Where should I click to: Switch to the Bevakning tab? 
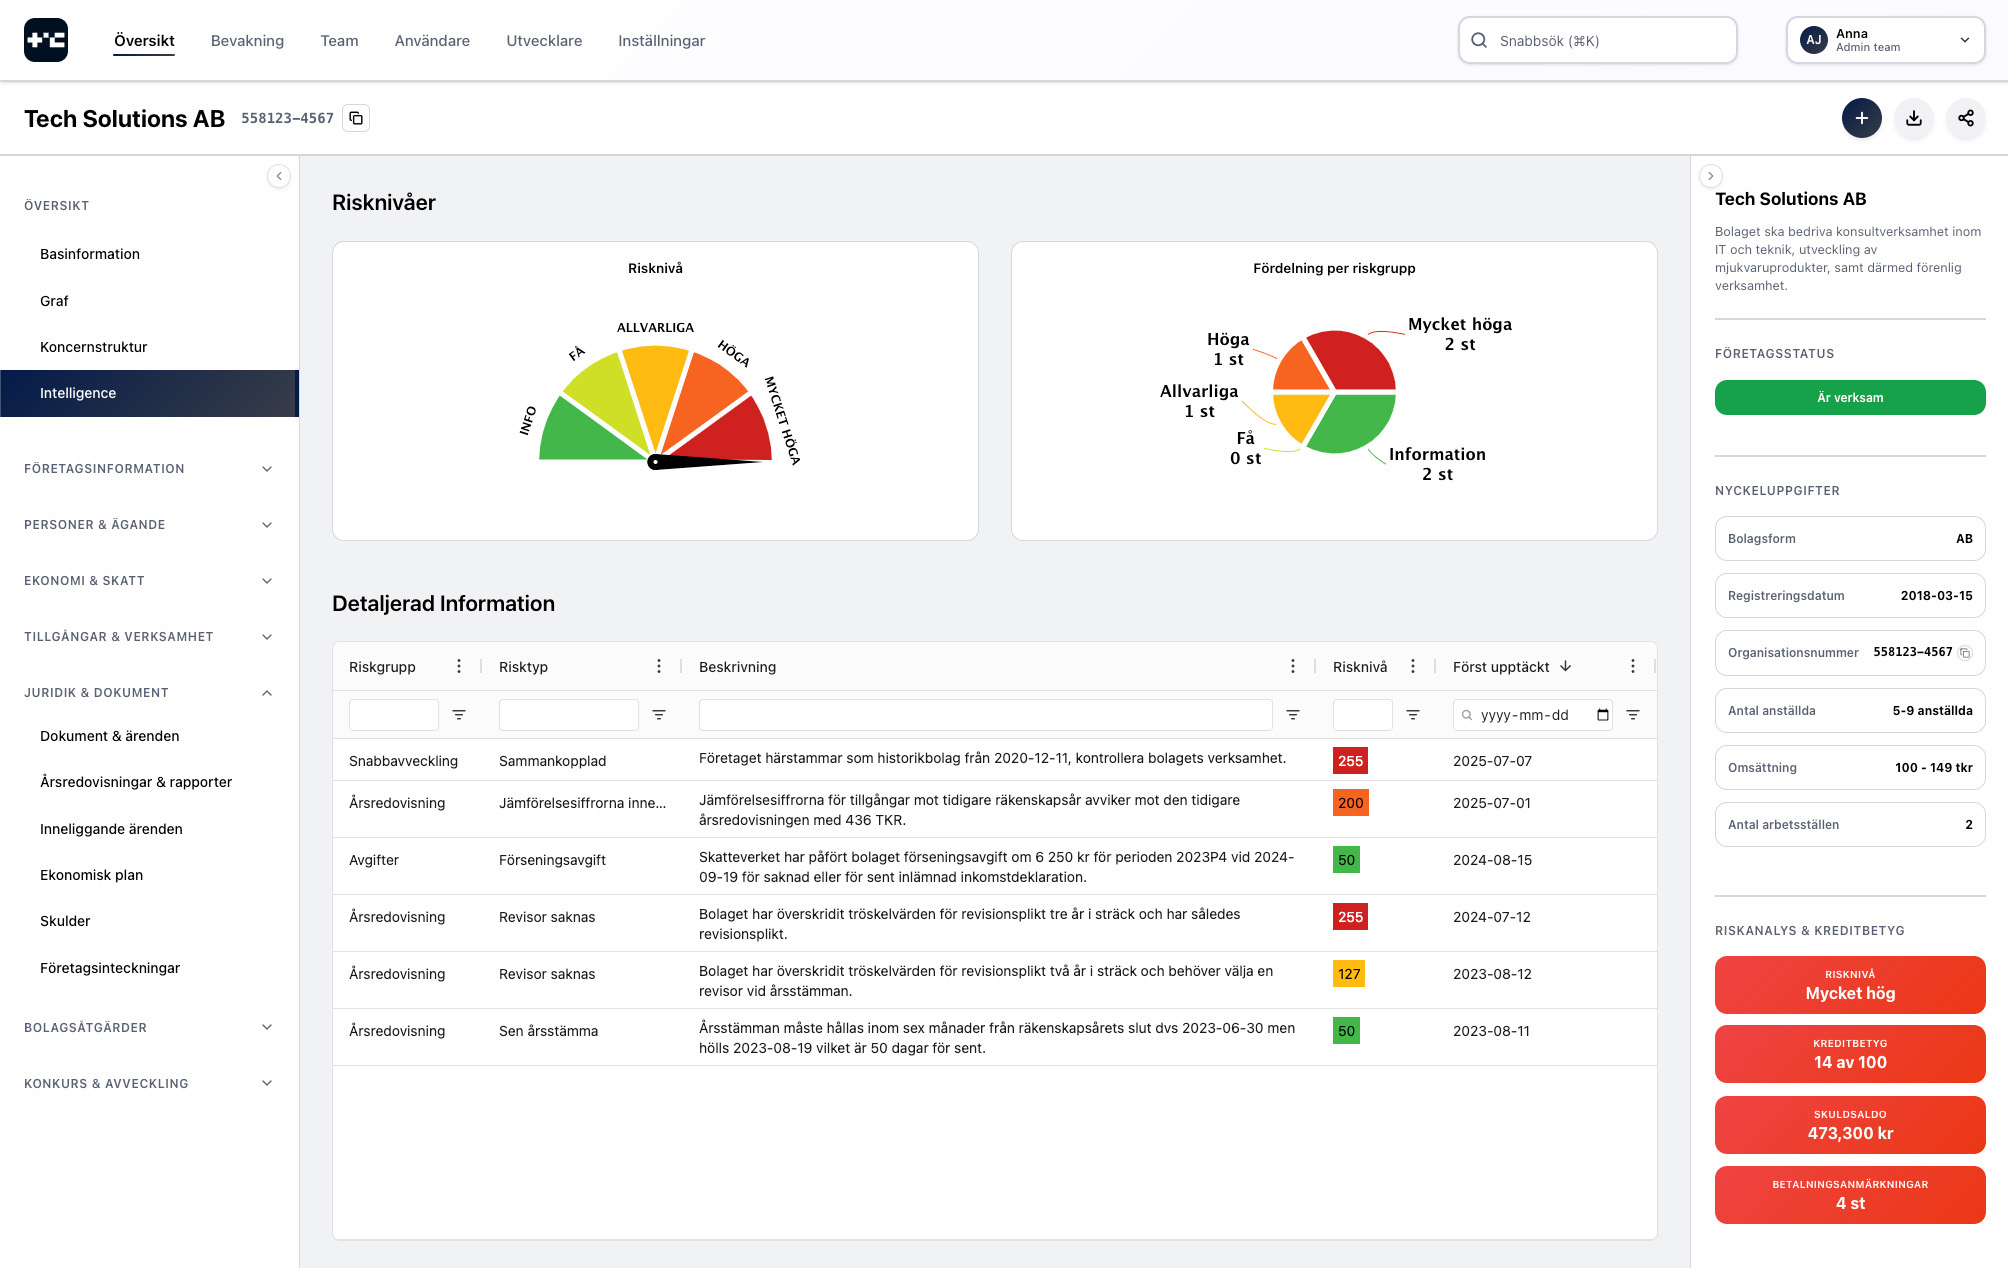tap(247, 40)
